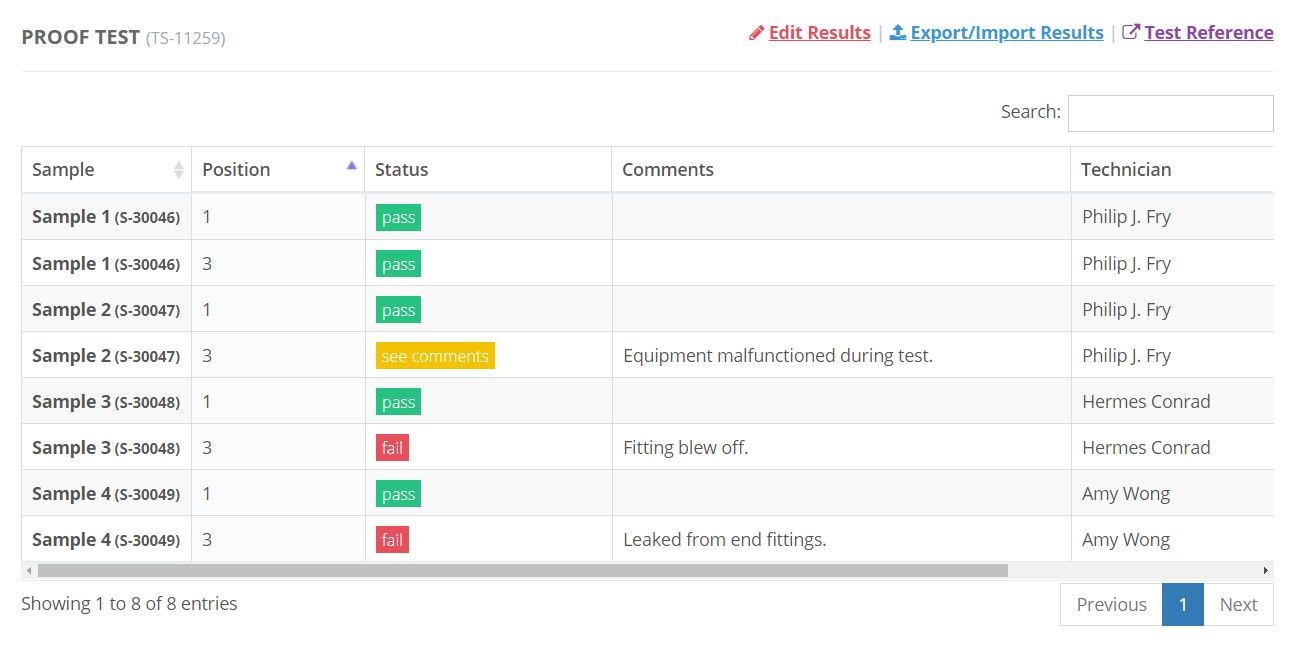
Task: Click the yellow 'see comments' status badge
Action: click(x=435, y=356)
